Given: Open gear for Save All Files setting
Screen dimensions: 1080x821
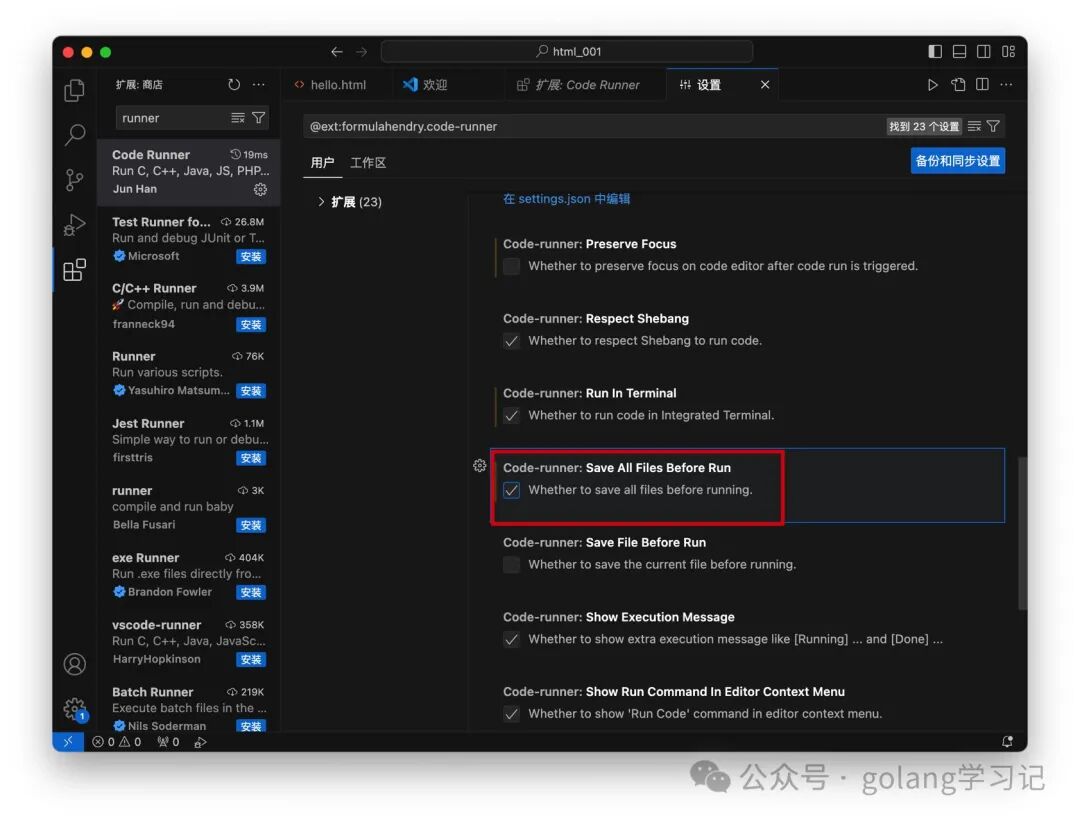Looking at the screenshot, I should 480,466.
